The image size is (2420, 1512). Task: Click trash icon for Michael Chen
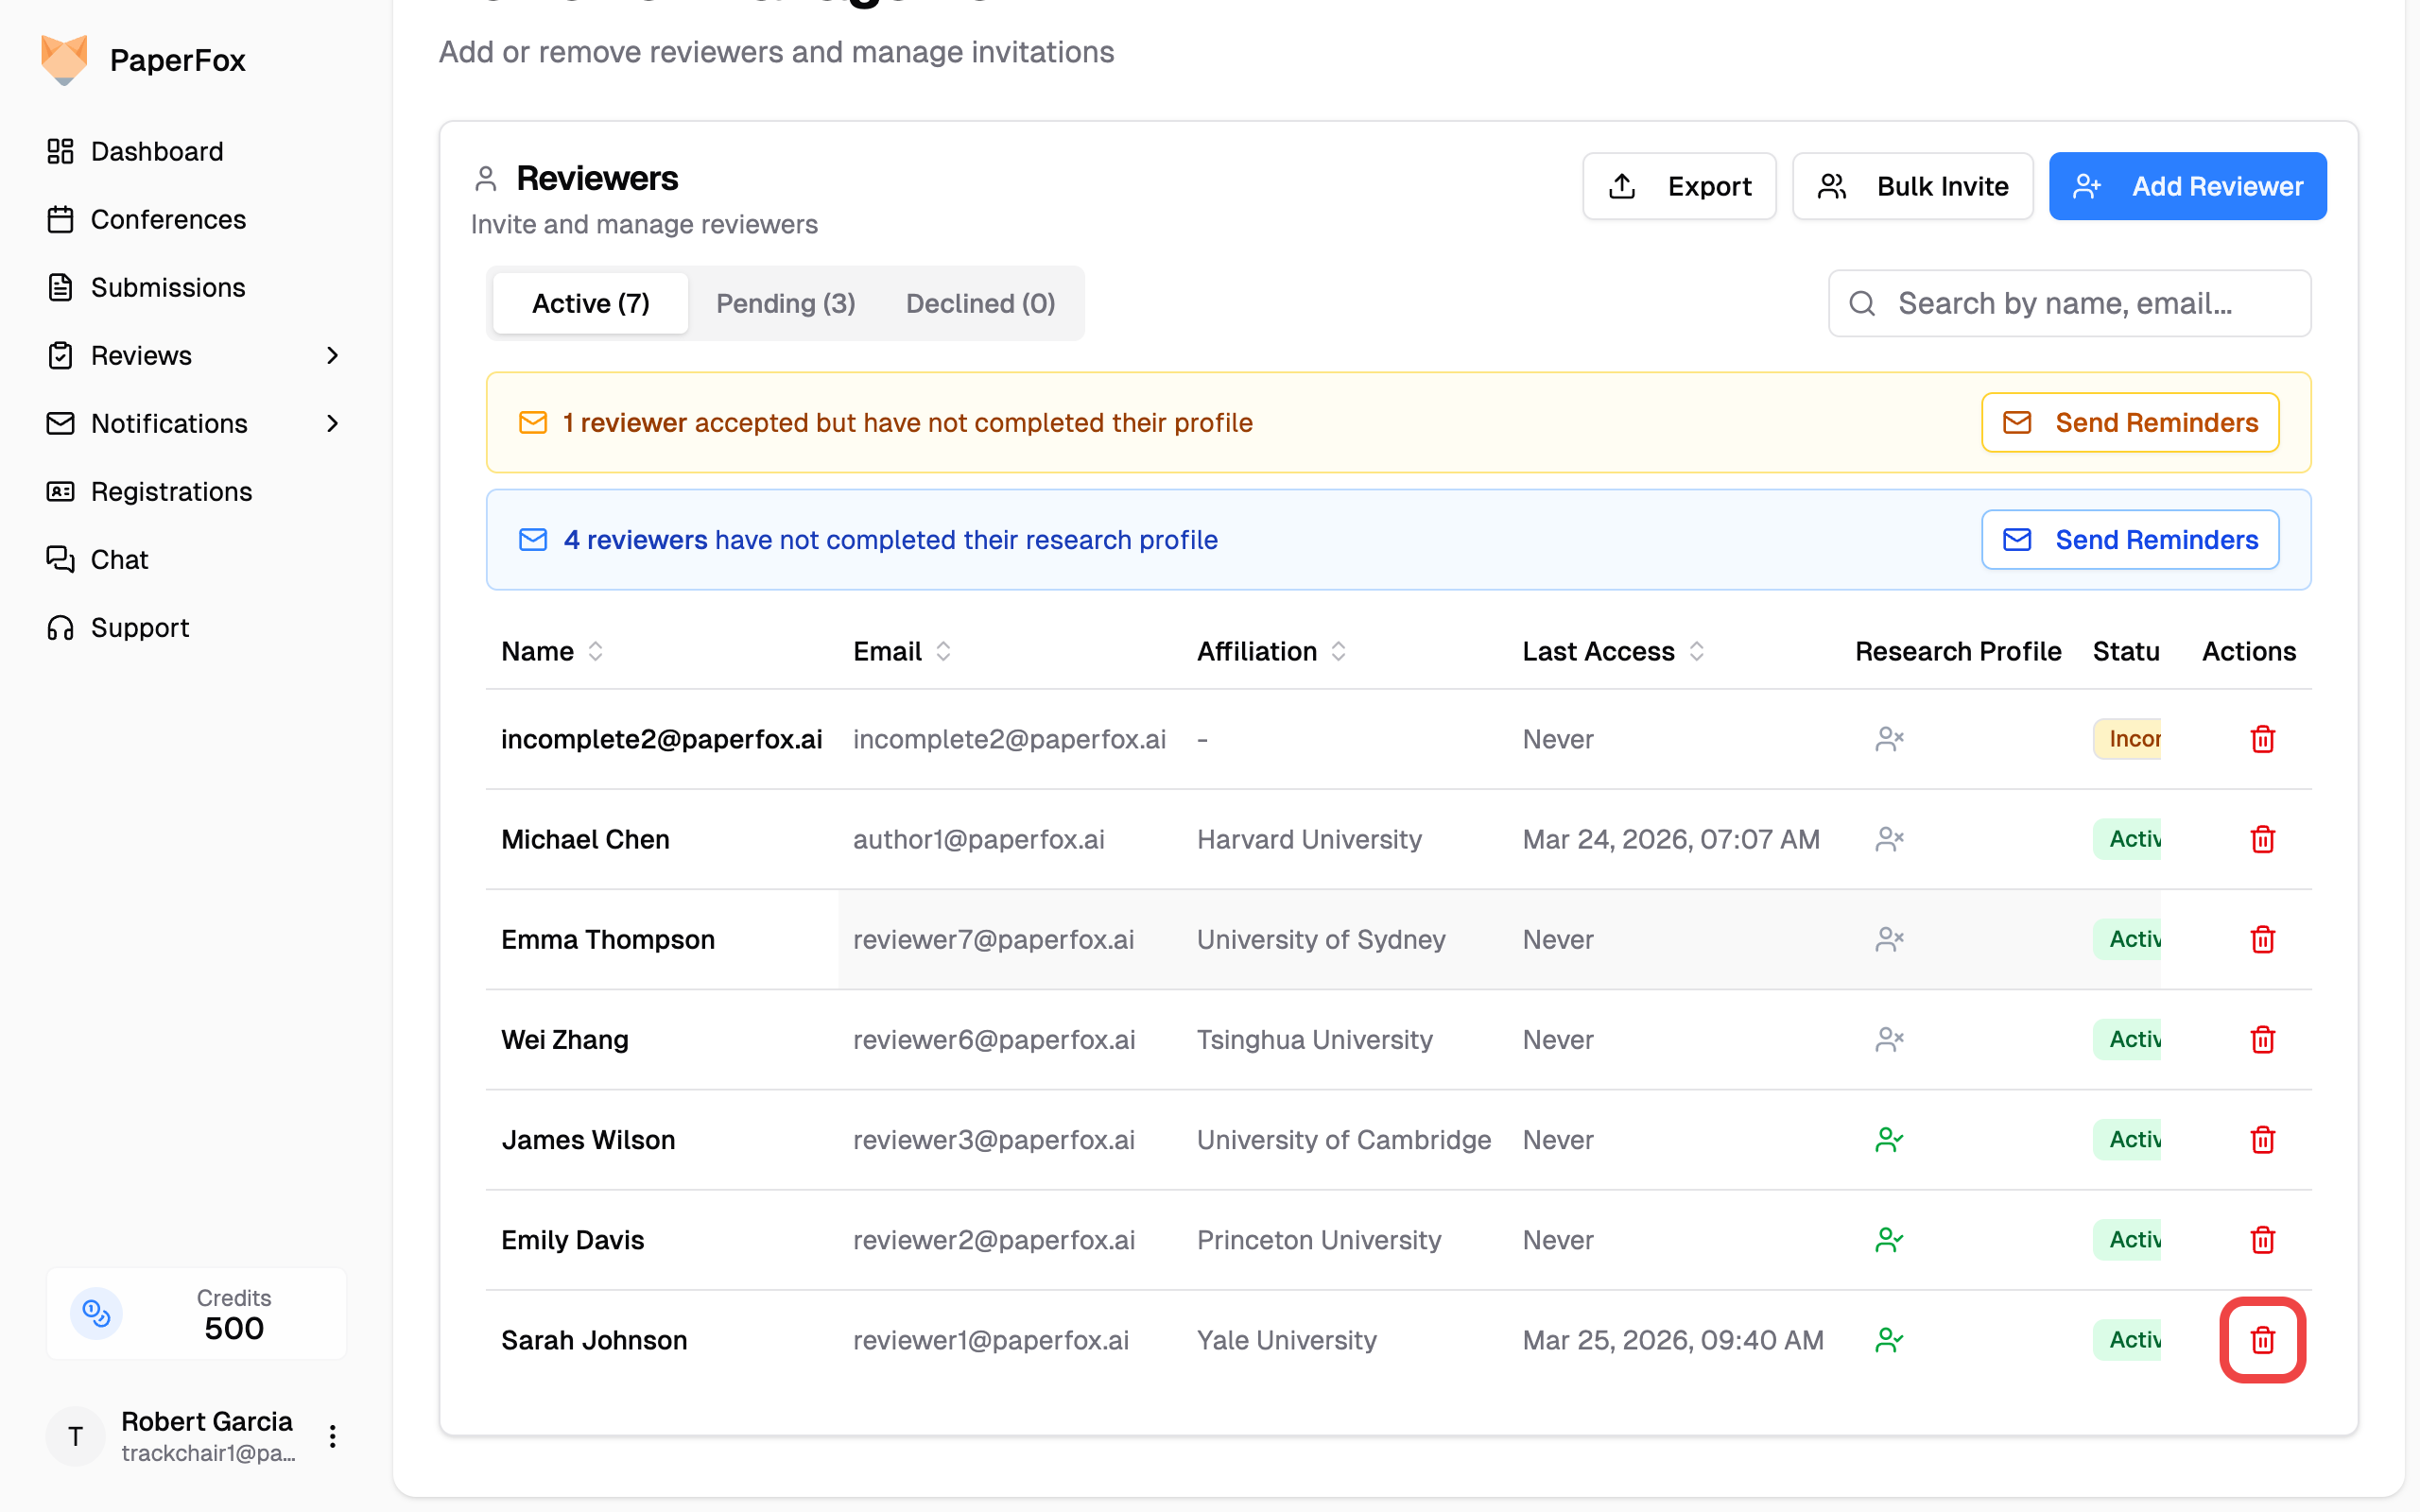[x=2262, y=839]
